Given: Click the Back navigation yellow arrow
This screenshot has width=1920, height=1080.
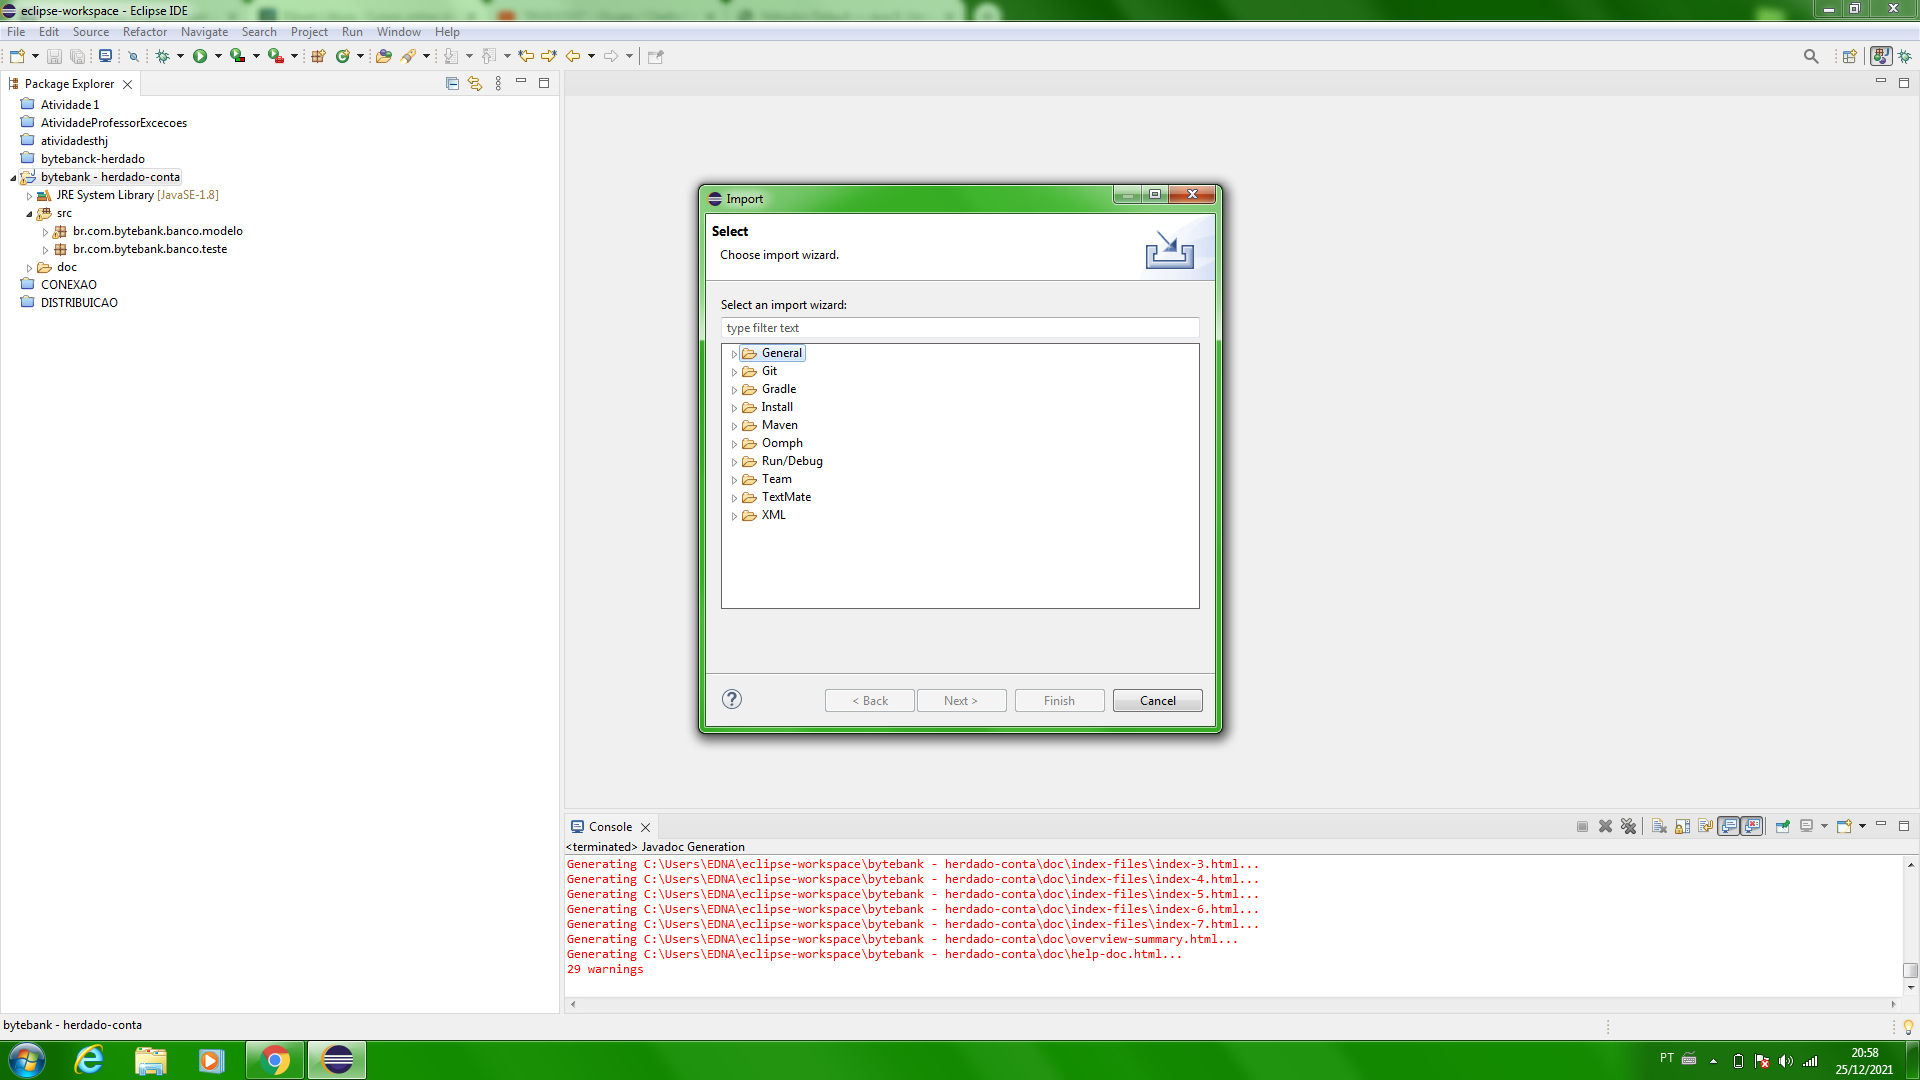Looking at the screenshot, I should click(x=573, y=56).
